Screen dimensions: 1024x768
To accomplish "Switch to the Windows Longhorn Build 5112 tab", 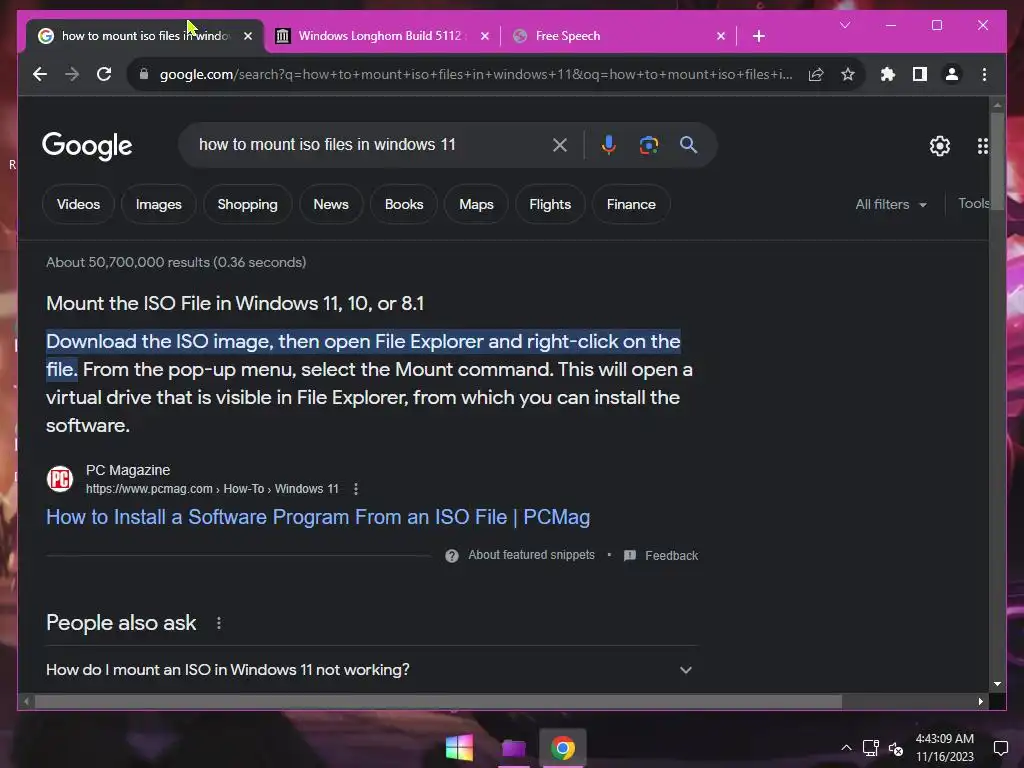I will tap(382, 36).
